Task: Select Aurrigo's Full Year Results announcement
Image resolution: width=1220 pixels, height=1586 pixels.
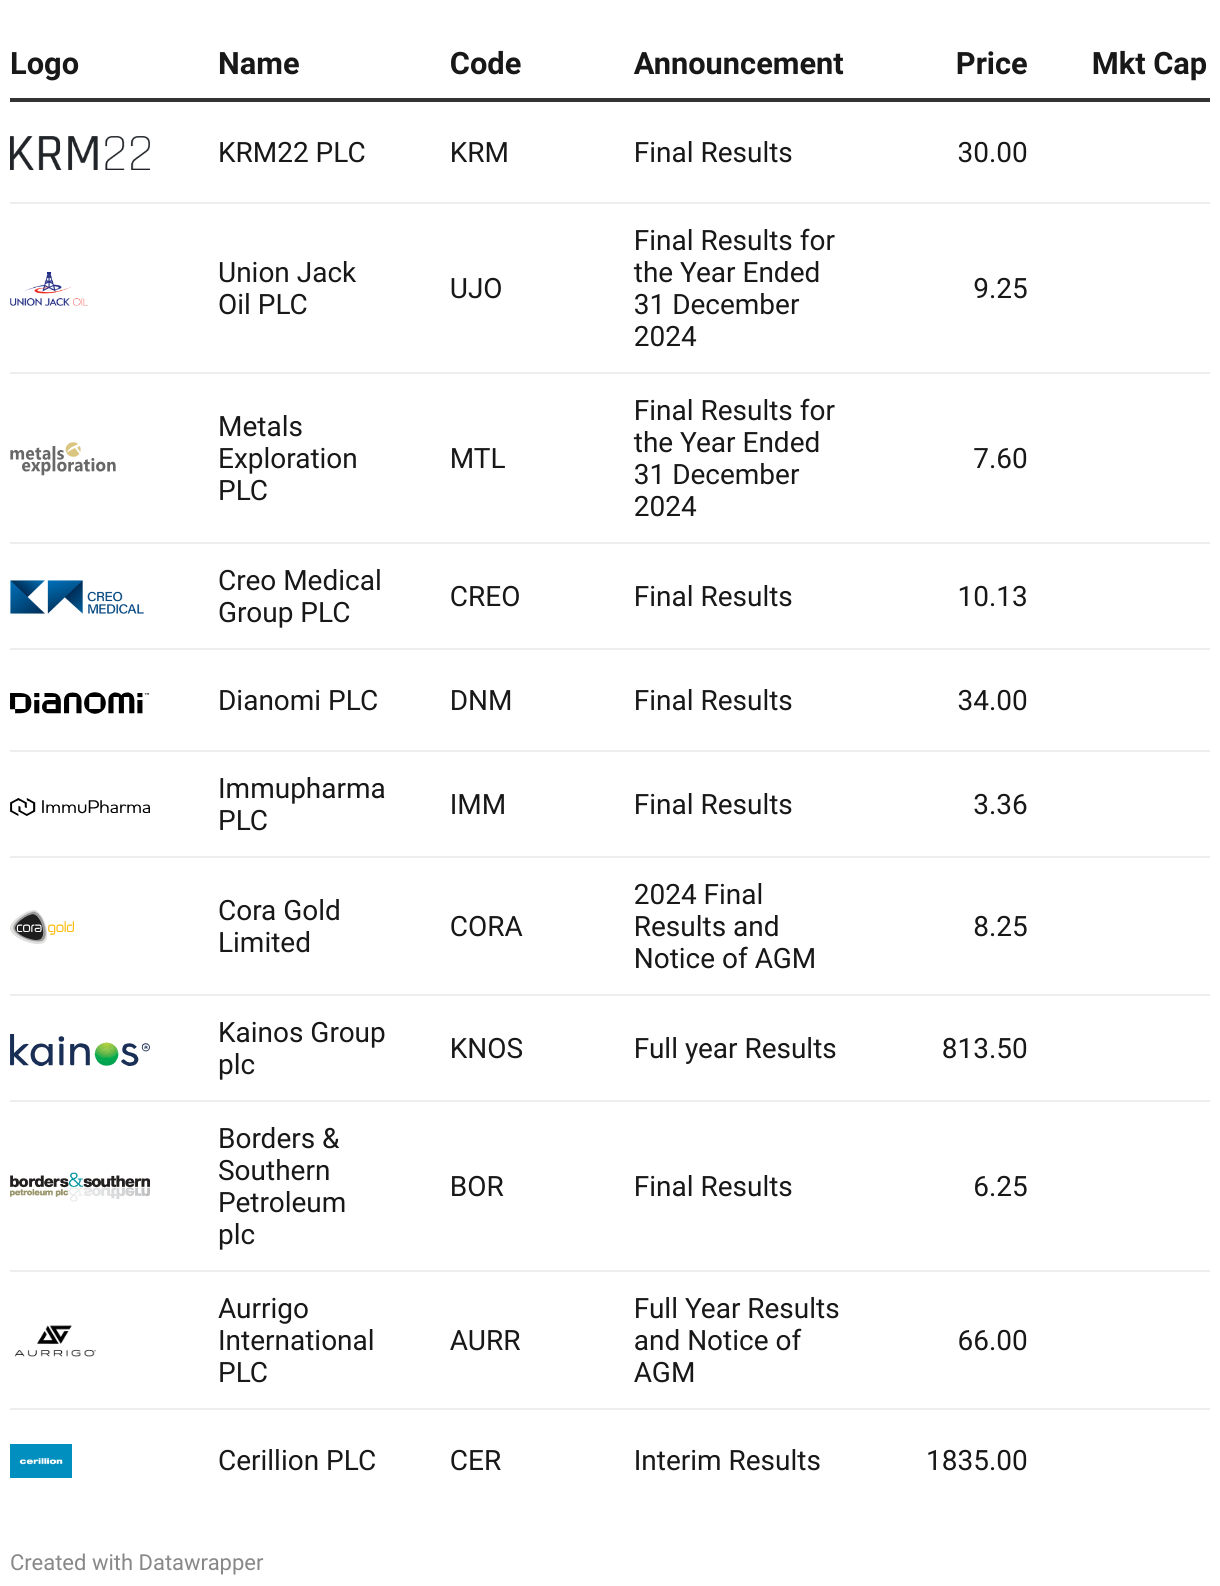Action: tap(737, 1341)
